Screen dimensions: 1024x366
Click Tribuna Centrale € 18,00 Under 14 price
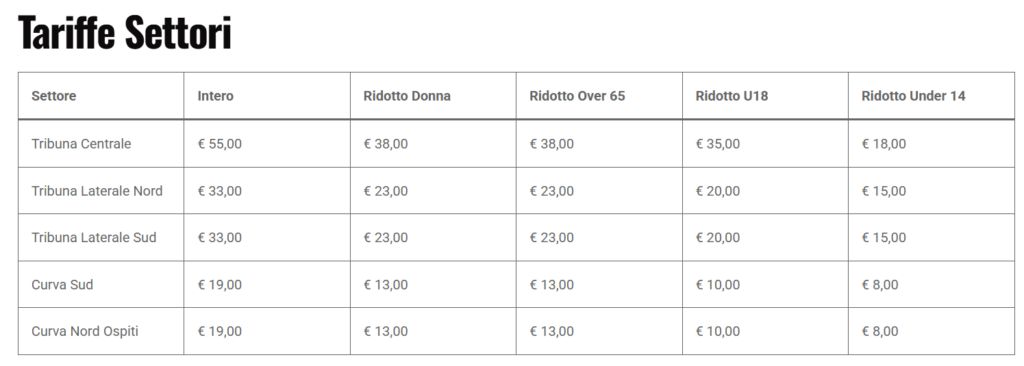coord(884,144)
